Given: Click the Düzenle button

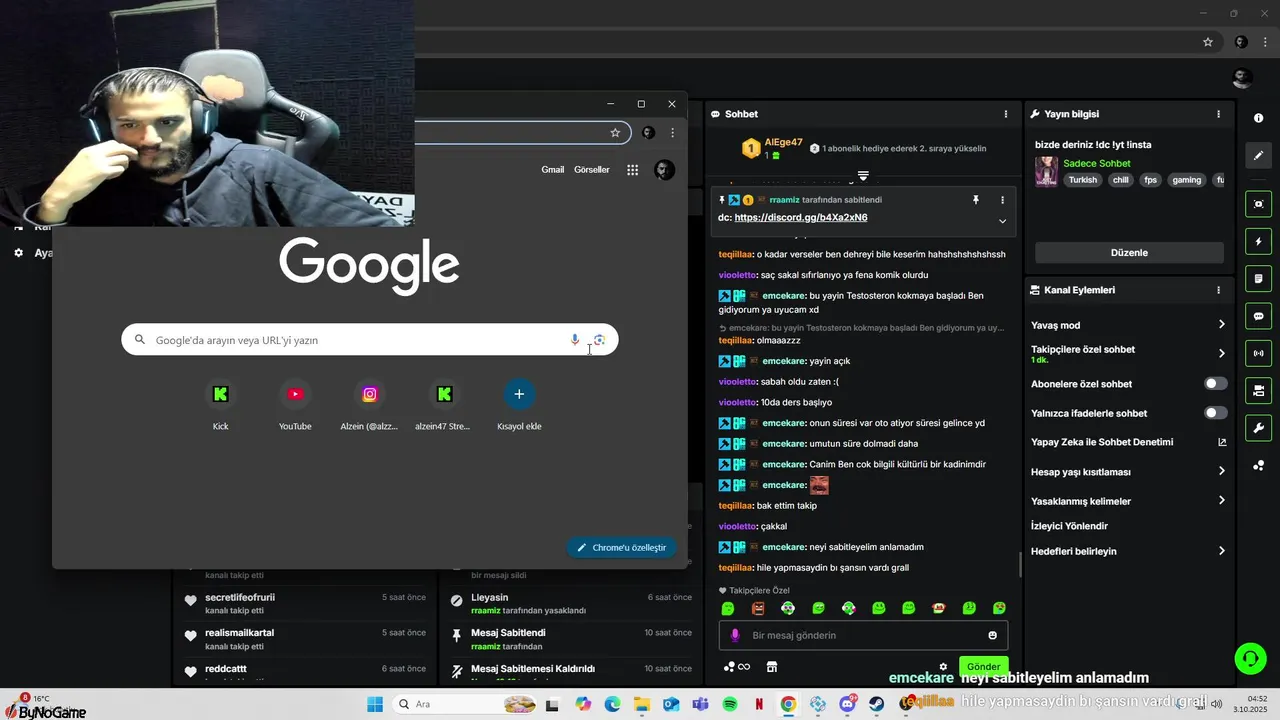Looking at the screenshot, I should (1129, 253).
